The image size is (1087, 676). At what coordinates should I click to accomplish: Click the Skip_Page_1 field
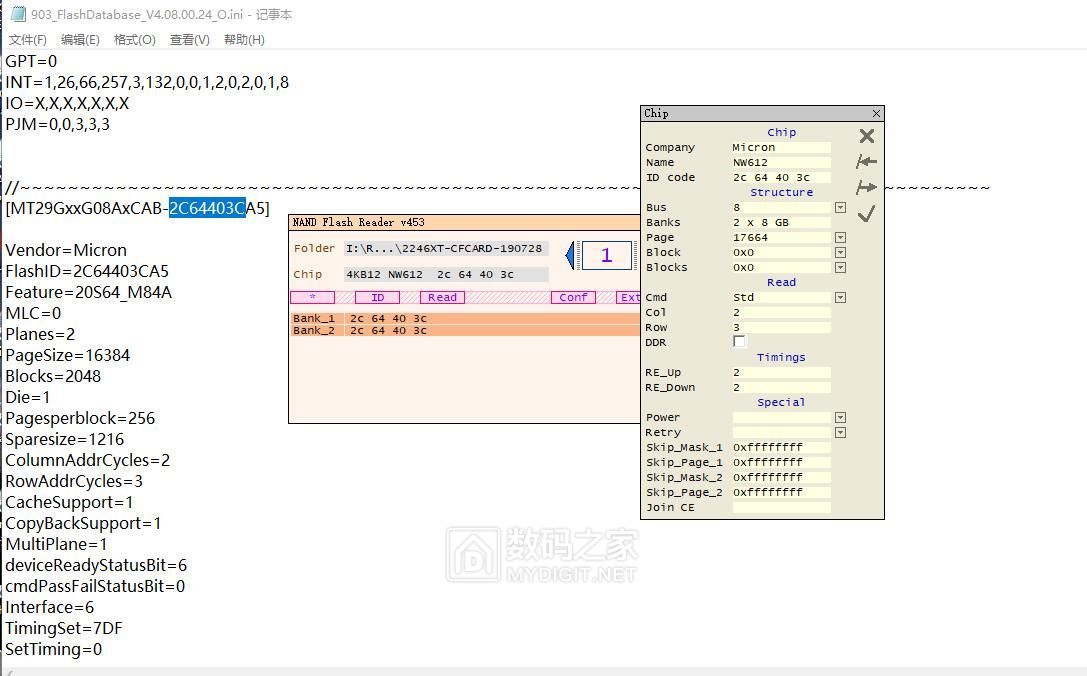tap(781, 462)
